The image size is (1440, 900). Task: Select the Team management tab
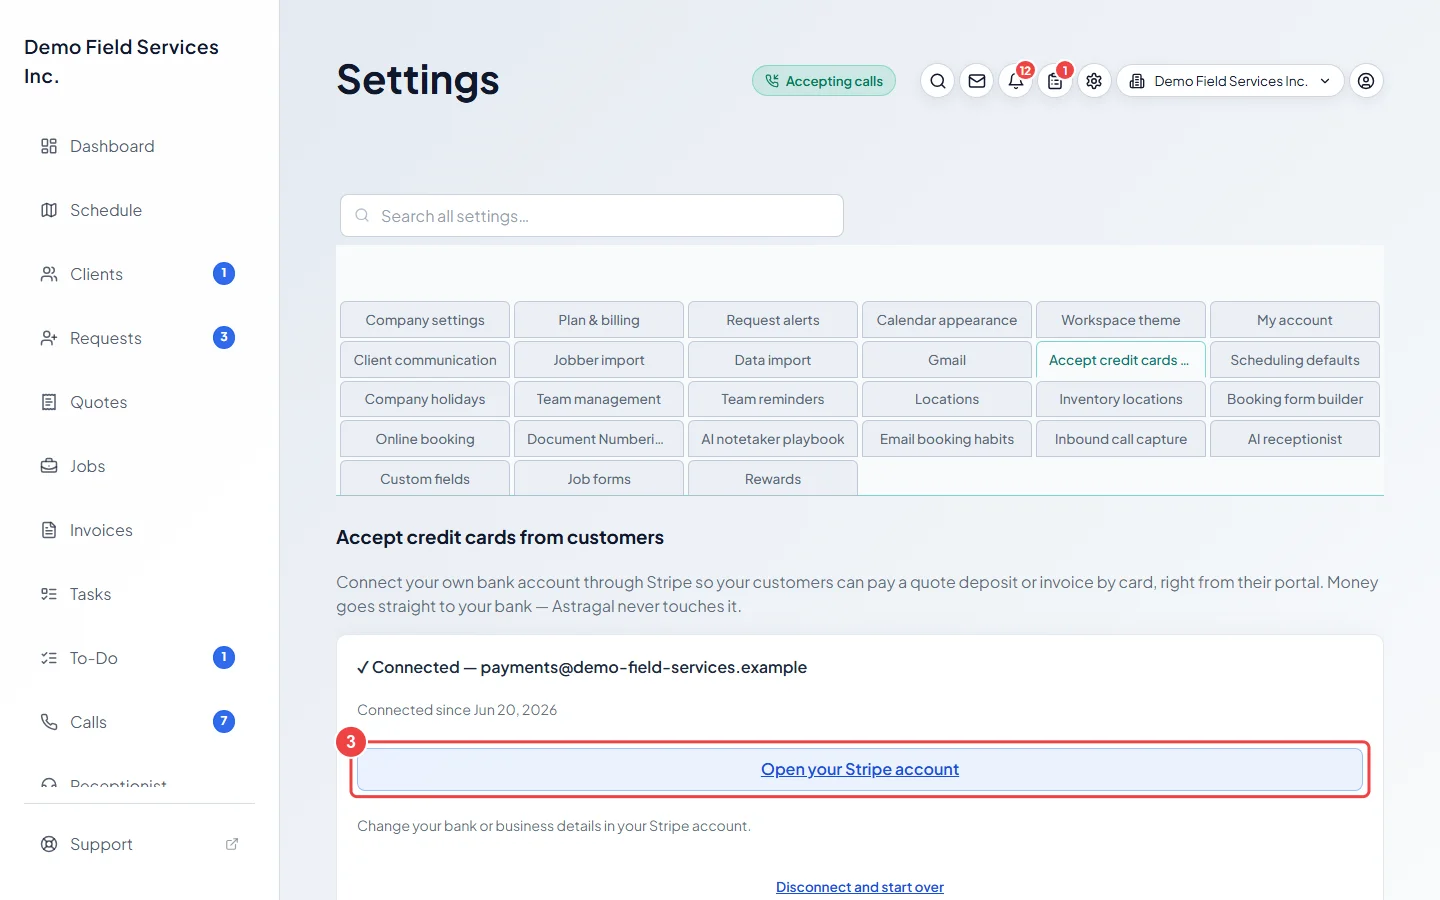[x=599, y=399]
